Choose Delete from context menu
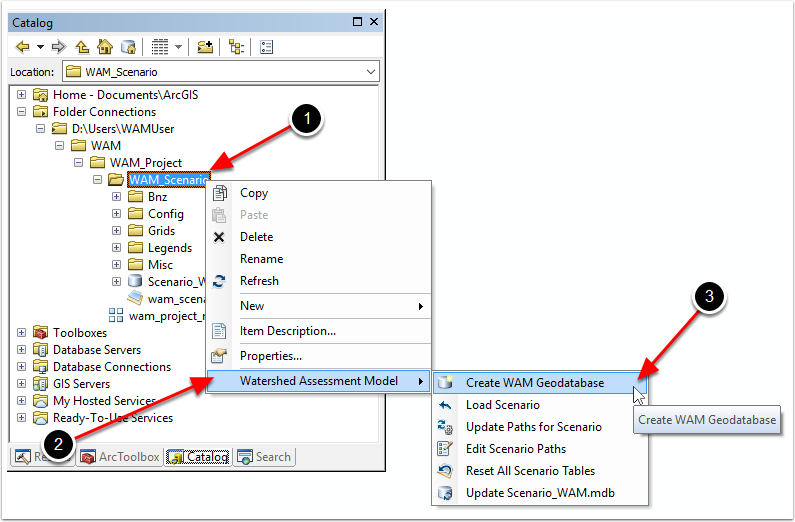Screen dimensions: 795x522 318,237
